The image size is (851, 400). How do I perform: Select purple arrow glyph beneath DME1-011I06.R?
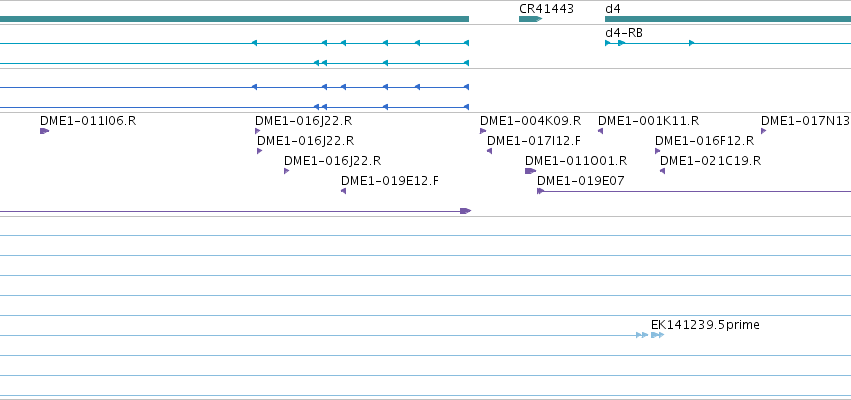(45, 131)
